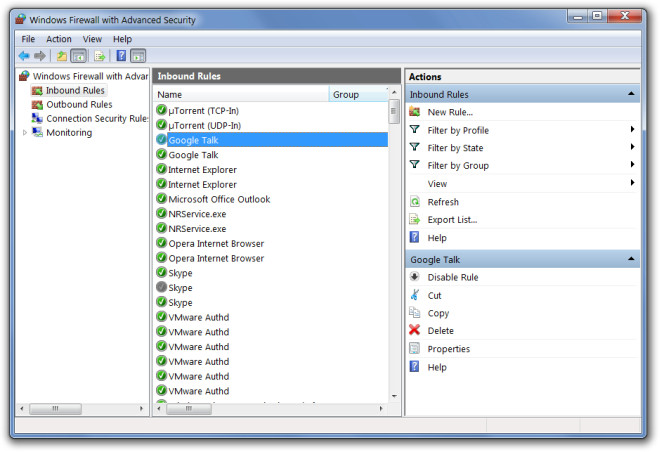Click the rules list horizontal scrollbar thumb
The width and height of the screenshot is (660, 452).
pyautogui.click(x=189, y=408)
